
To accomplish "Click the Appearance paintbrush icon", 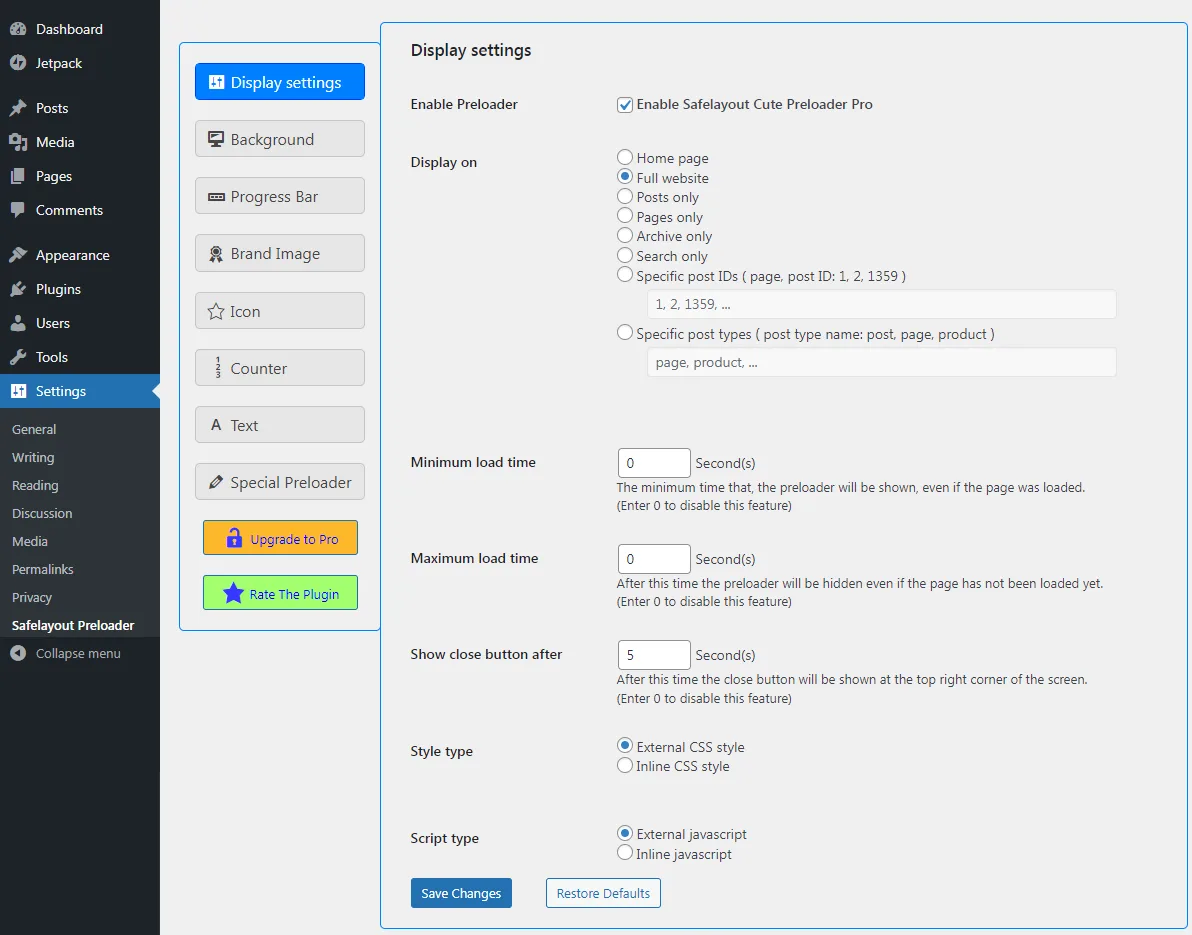I will pos(18,255).
